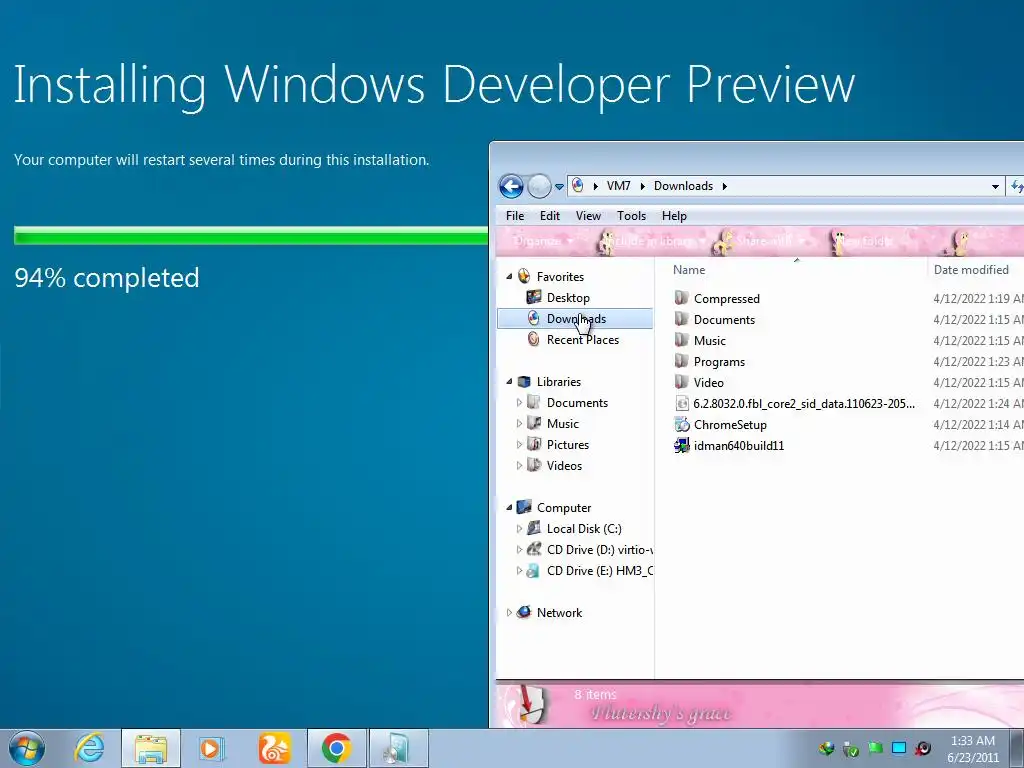Expand the Documents library node
This screenshot has height=768, width=1024.
(x=519, y=403)
